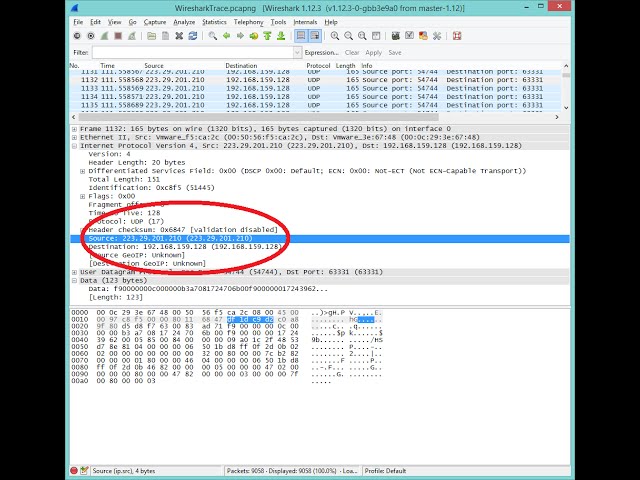Click packet list horizontal scrollbar right arrow

(557, 117)
